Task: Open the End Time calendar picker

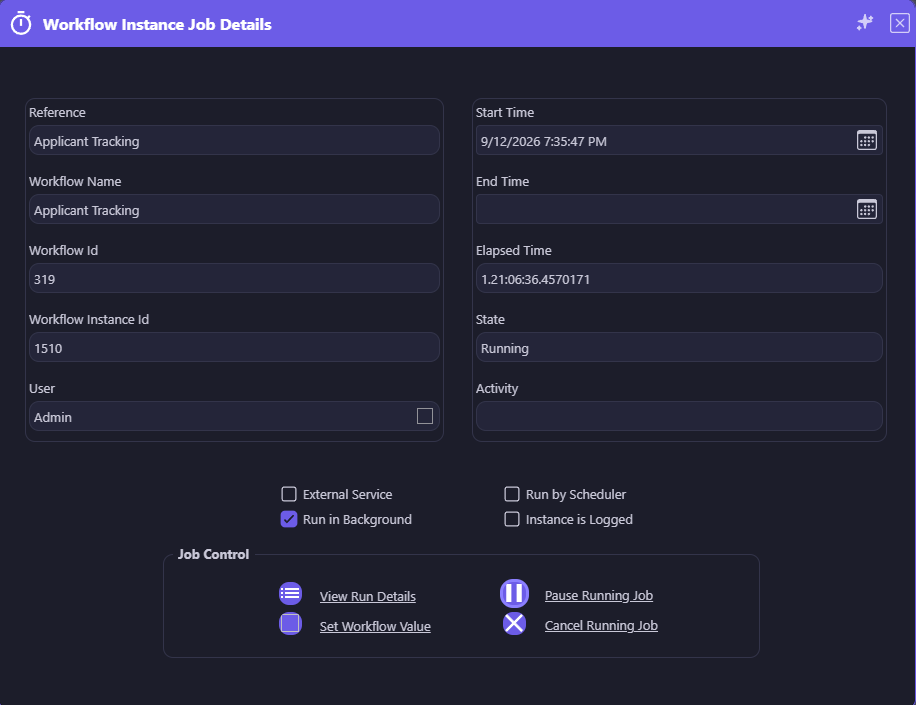Action: click(866, 209)
